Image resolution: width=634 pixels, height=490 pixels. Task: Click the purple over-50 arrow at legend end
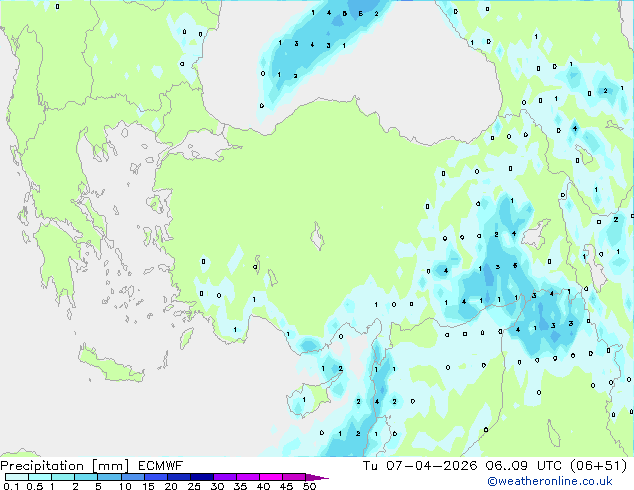317,477
